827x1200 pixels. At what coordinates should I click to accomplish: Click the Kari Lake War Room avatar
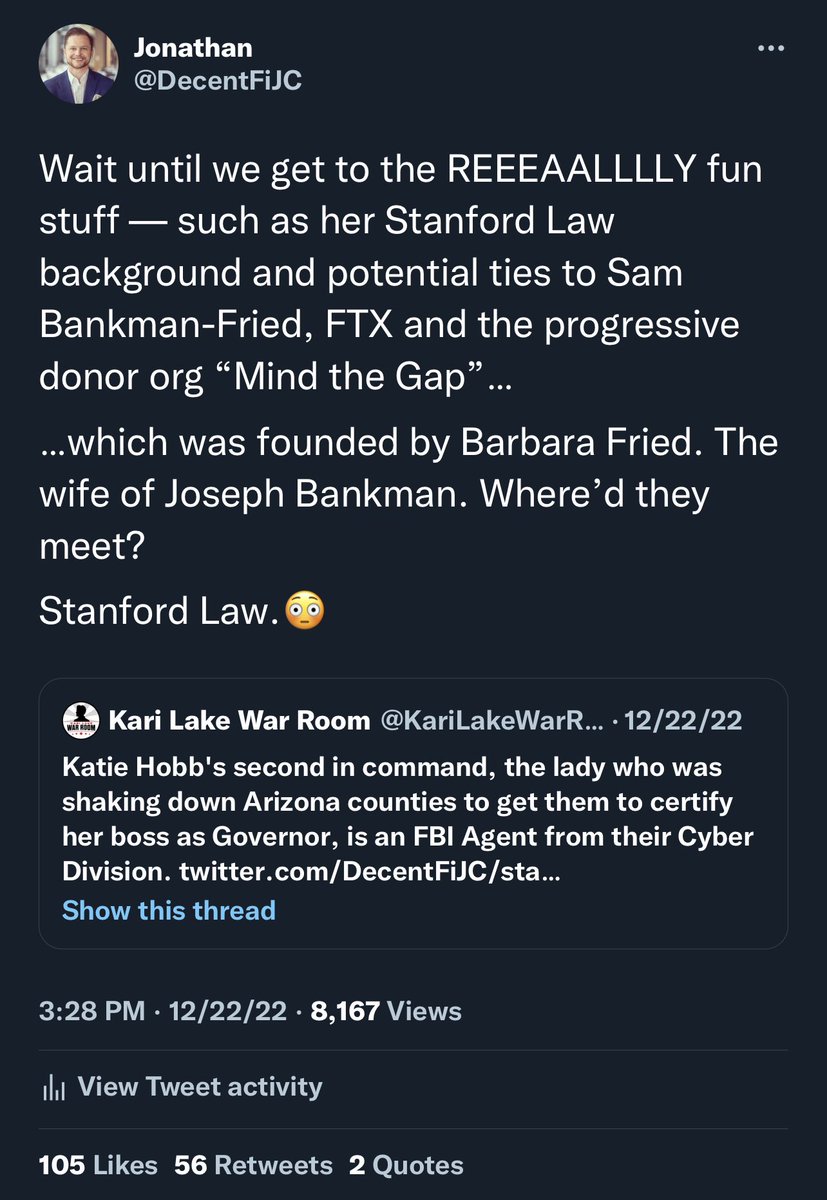tap(81, 721)
